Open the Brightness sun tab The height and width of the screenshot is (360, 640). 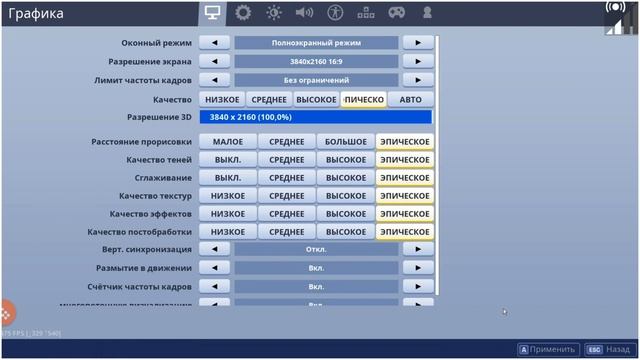point(274,13)
